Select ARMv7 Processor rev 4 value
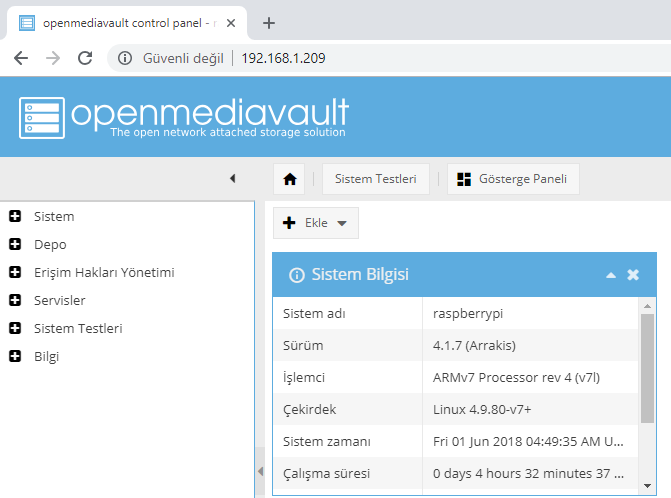The height and width of the screenshot is (498, 671). pos(516,377)
